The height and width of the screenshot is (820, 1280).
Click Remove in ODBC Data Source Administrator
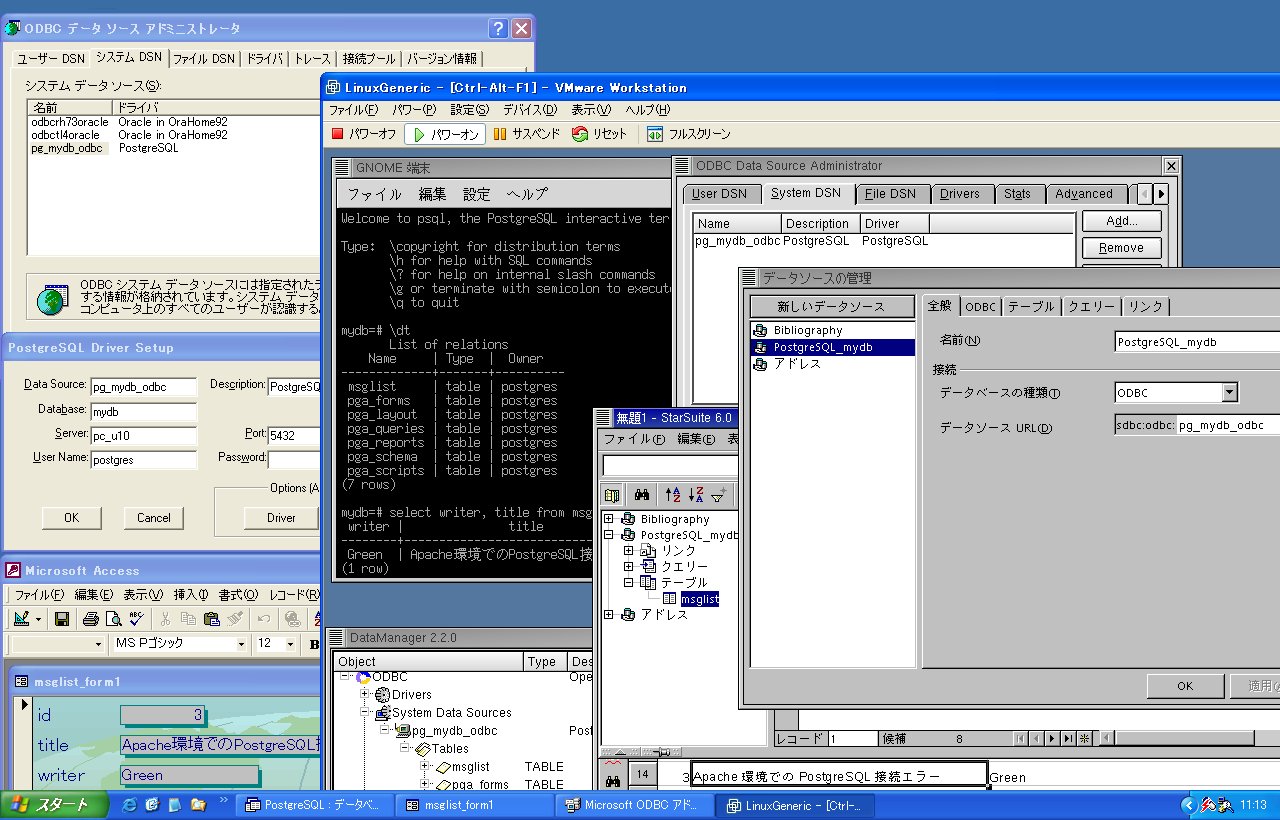1121,248
